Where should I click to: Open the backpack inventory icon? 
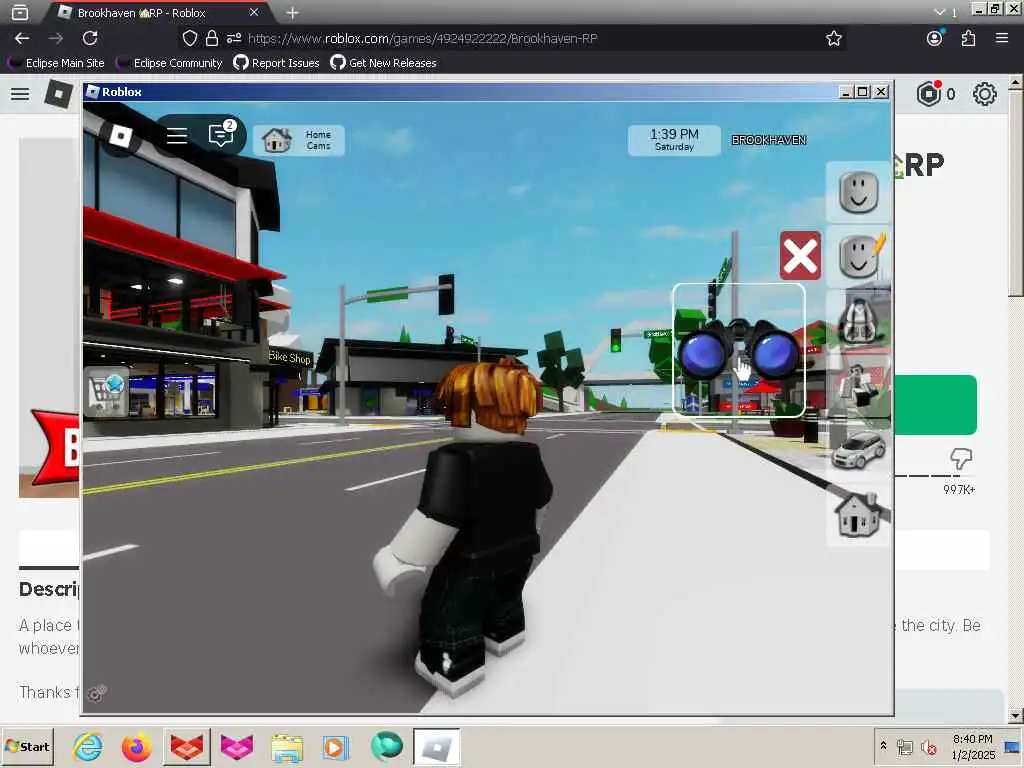[x=859, y=320]
